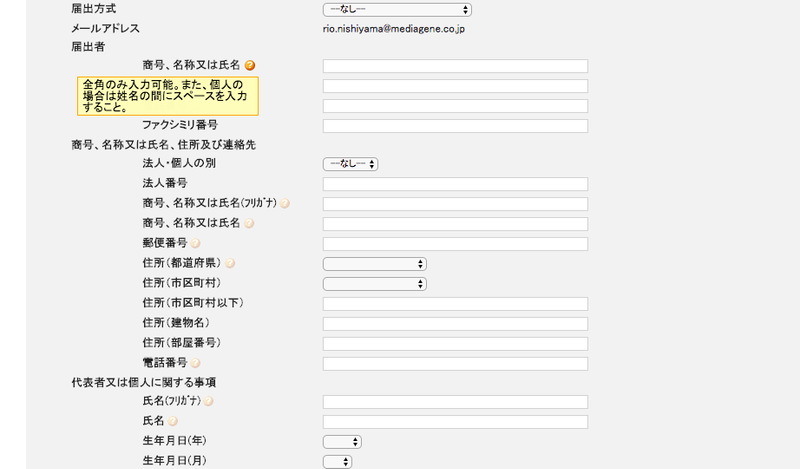Select the 郵便番号 input box
Image resolution: width=800 pixels, height=469 pixels.
(x=455, y=244)
